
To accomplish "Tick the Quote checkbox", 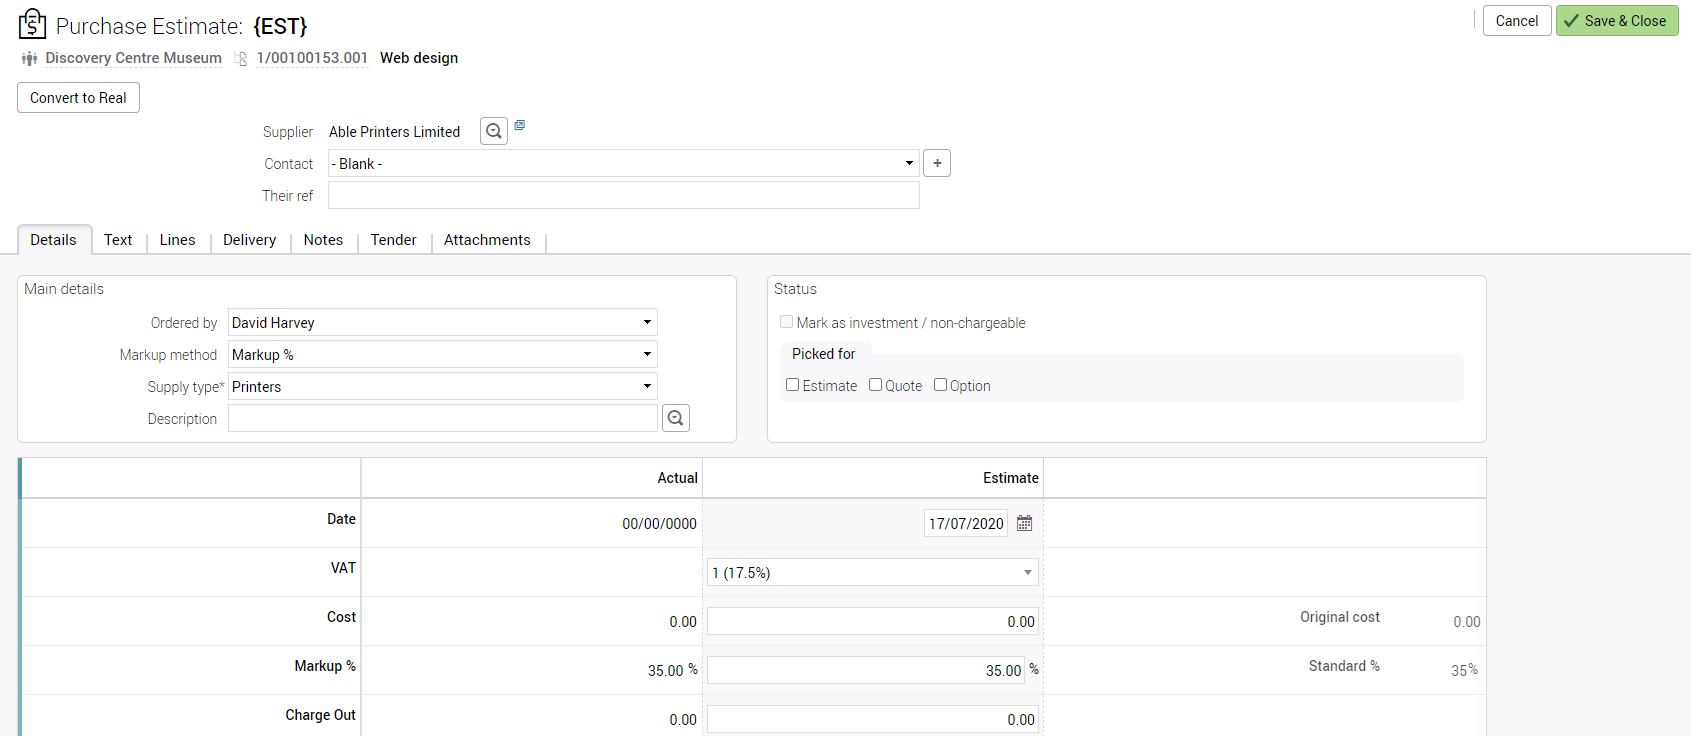I will (x=876, y=385).
